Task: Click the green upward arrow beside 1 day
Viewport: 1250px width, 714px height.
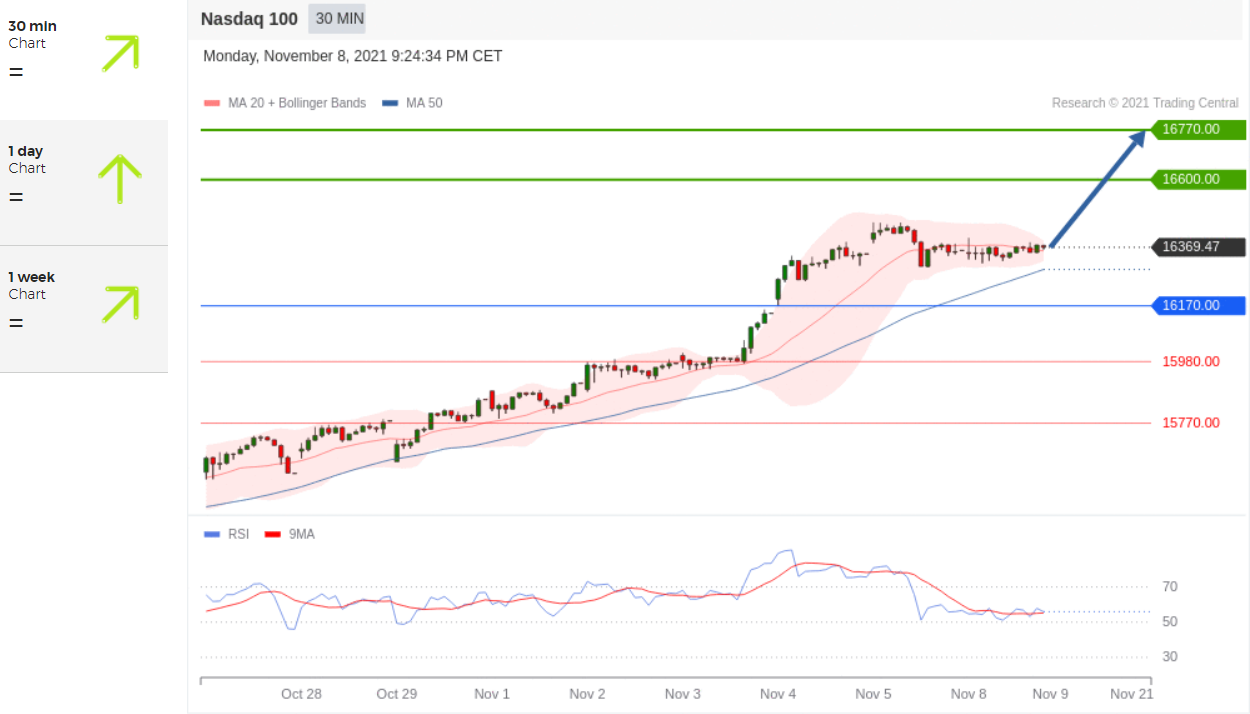Action: 120,179
